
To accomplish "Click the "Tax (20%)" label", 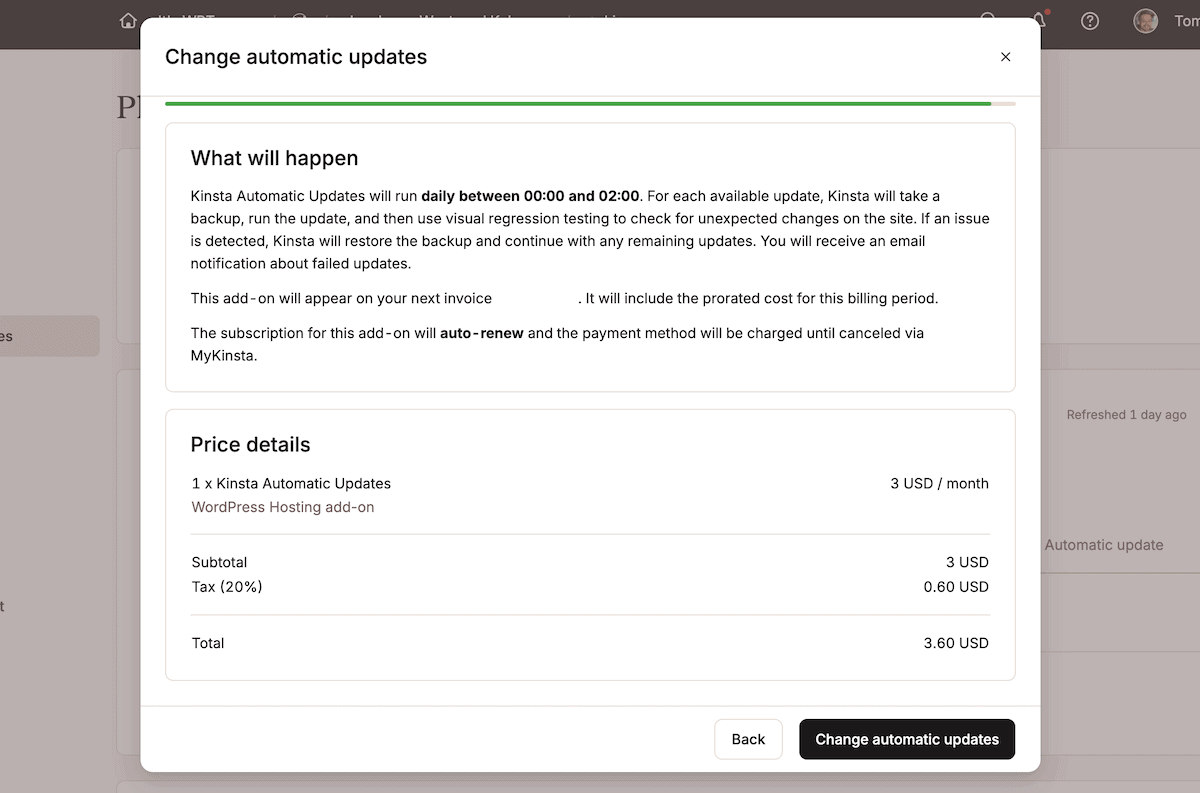I will click(227, 587).
